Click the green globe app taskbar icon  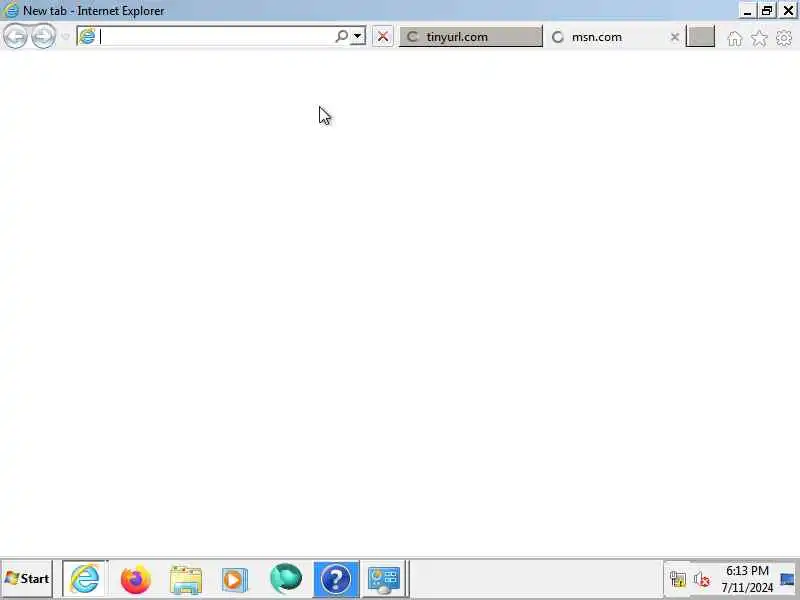286,579
